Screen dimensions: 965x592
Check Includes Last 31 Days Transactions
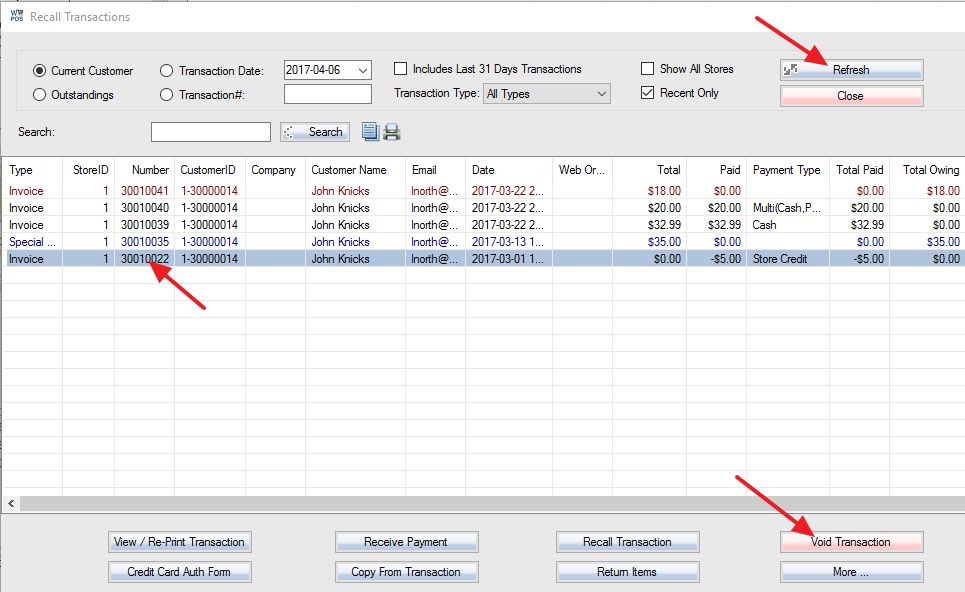400,69
